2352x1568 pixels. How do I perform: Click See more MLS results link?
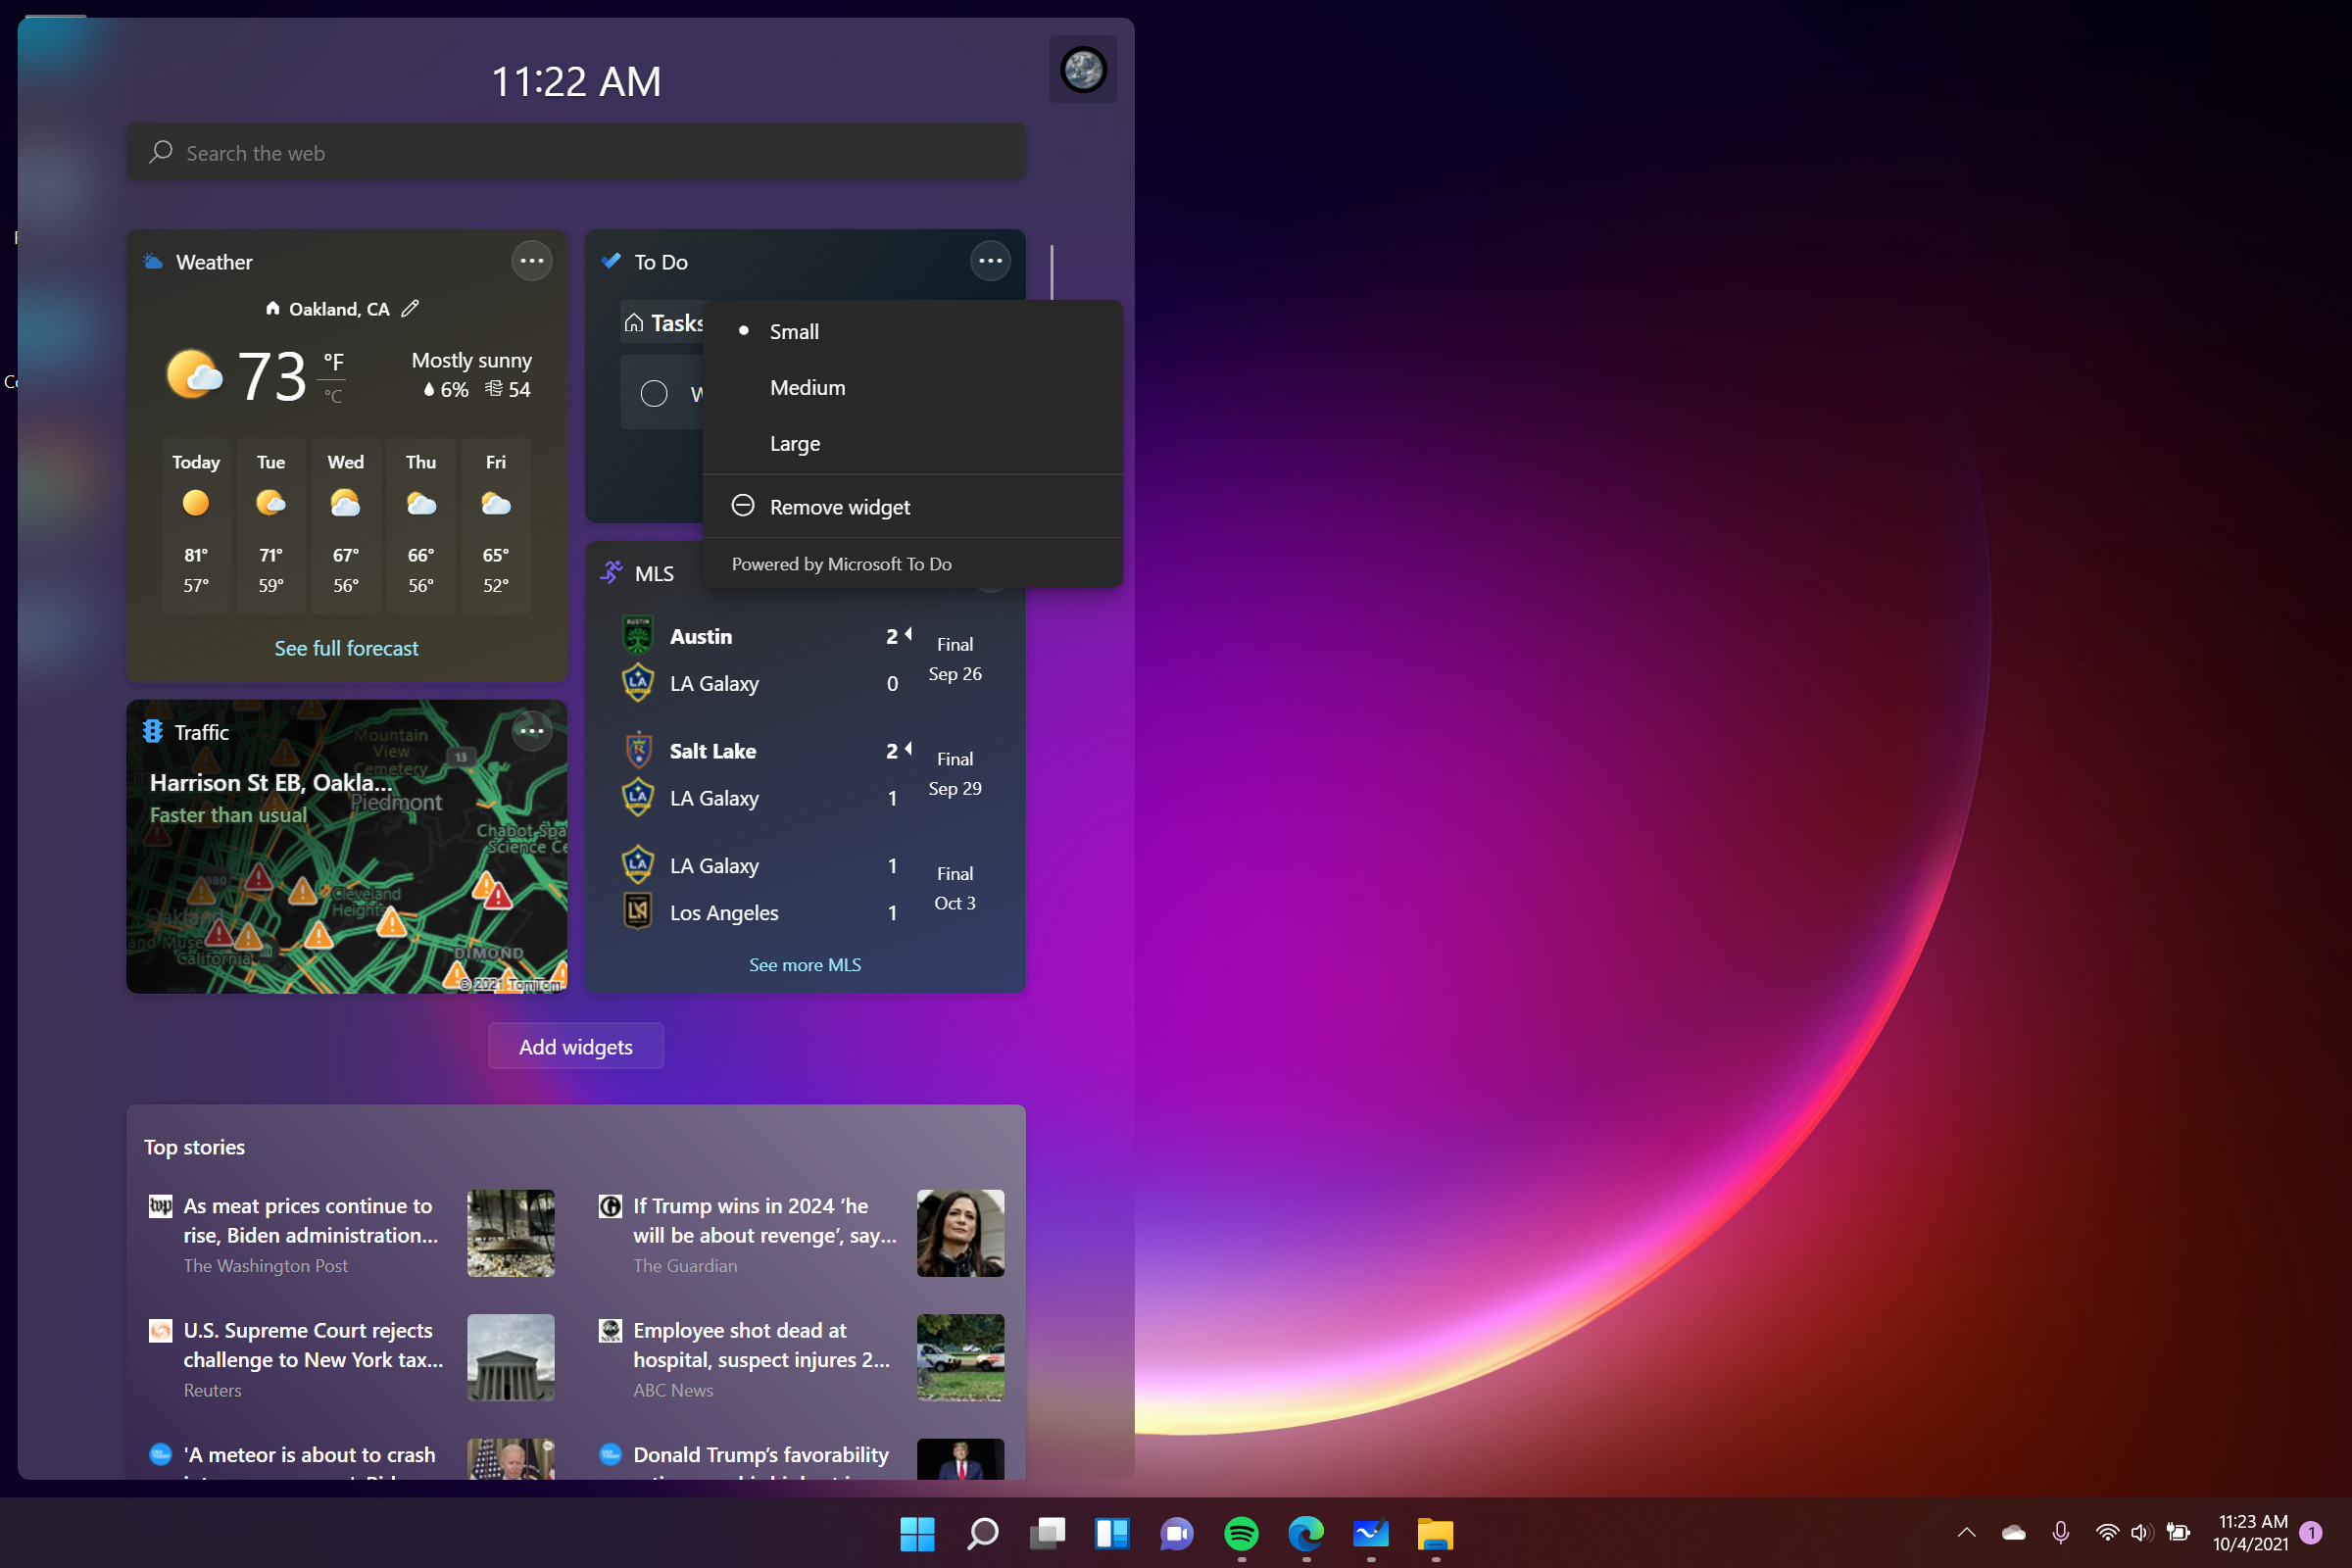click(x=804, y=964)
